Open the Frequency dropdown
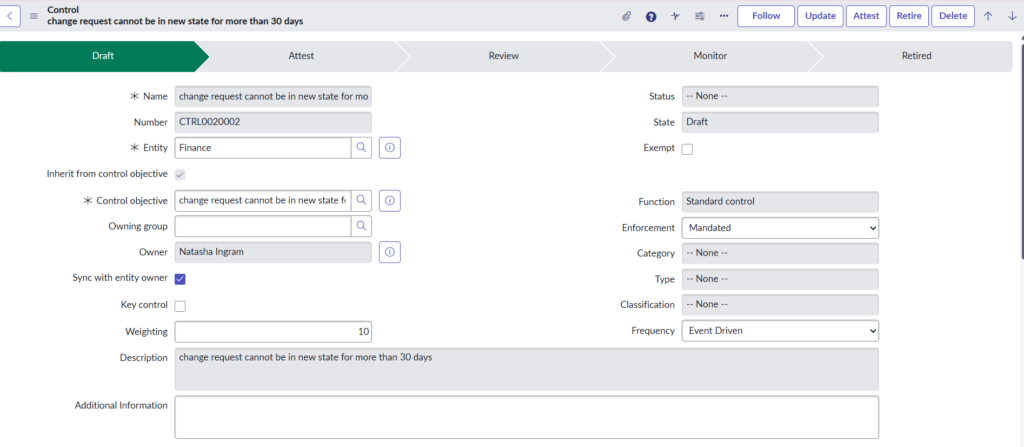This screenshot has width=1024, height=447. pyautogui.click(x=780, y=331)
